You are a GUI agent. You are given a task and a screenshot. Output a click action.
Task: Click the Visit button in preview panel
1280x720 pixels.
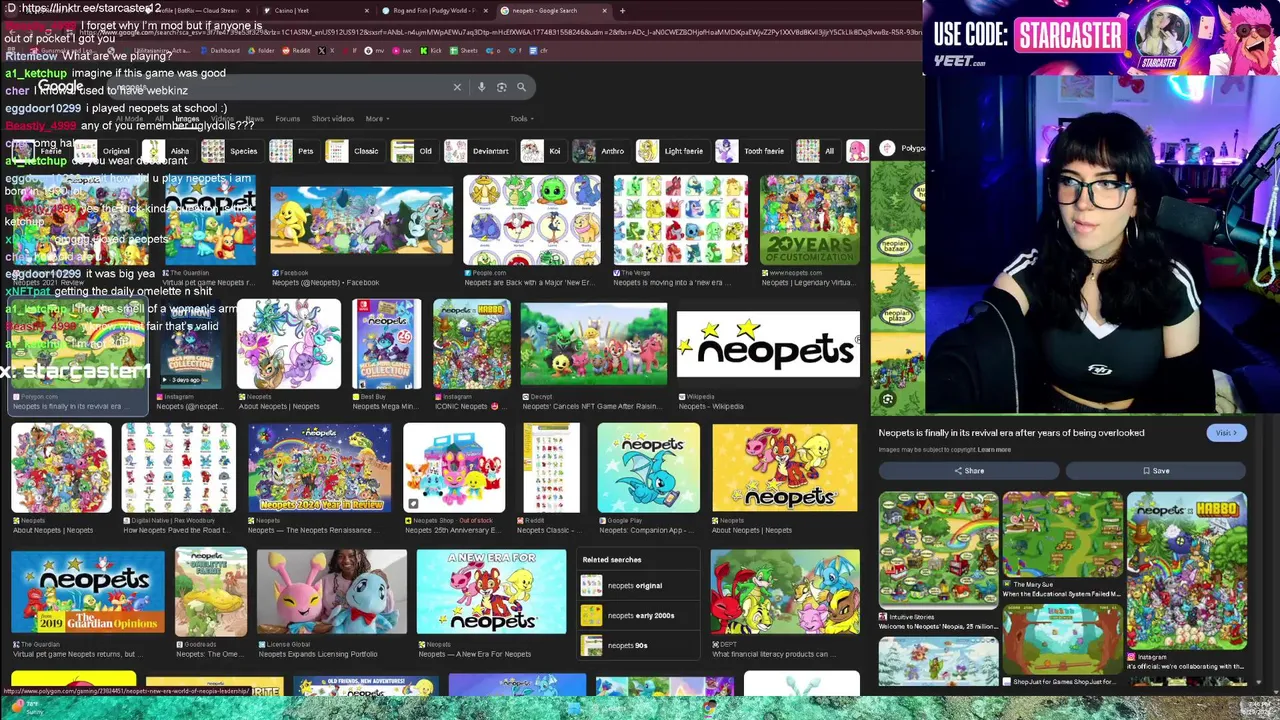1225,433
